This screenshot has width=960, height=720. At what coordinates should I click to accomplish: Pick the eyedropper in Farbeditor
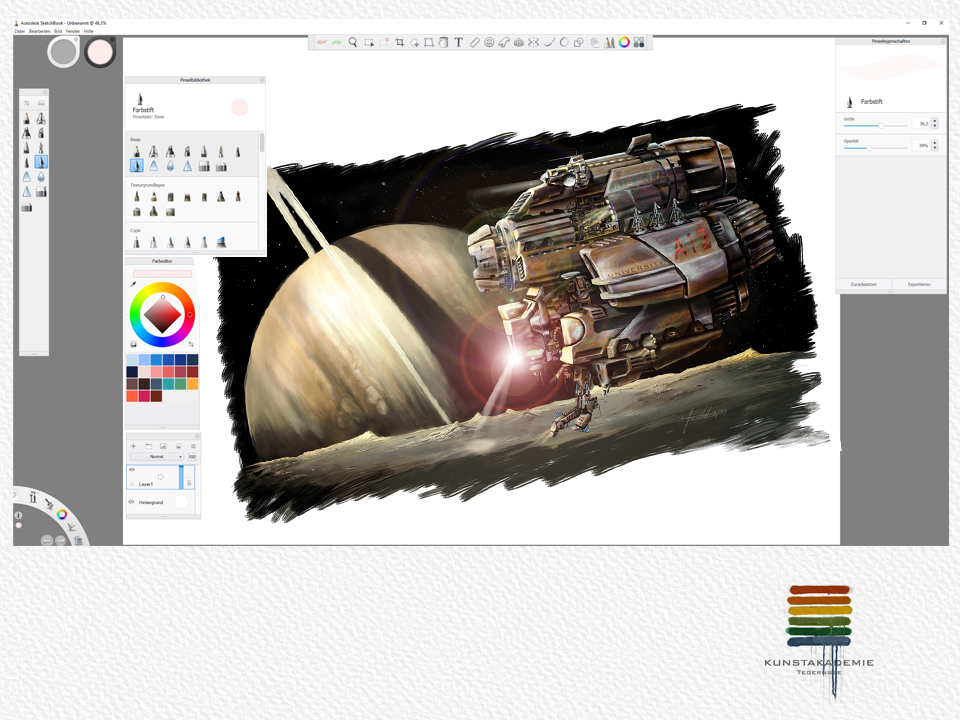133,284
